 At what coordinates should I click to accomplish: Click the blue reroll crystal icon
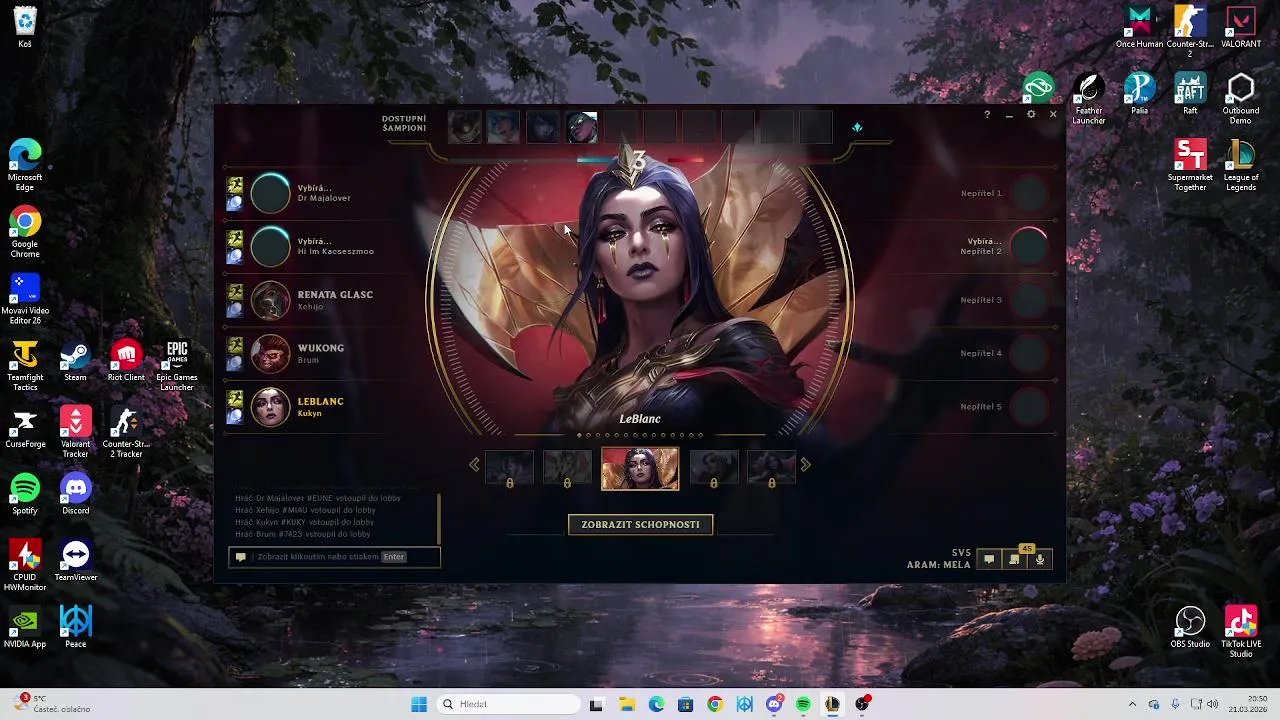pyautogui.click(x=857, y=127)
